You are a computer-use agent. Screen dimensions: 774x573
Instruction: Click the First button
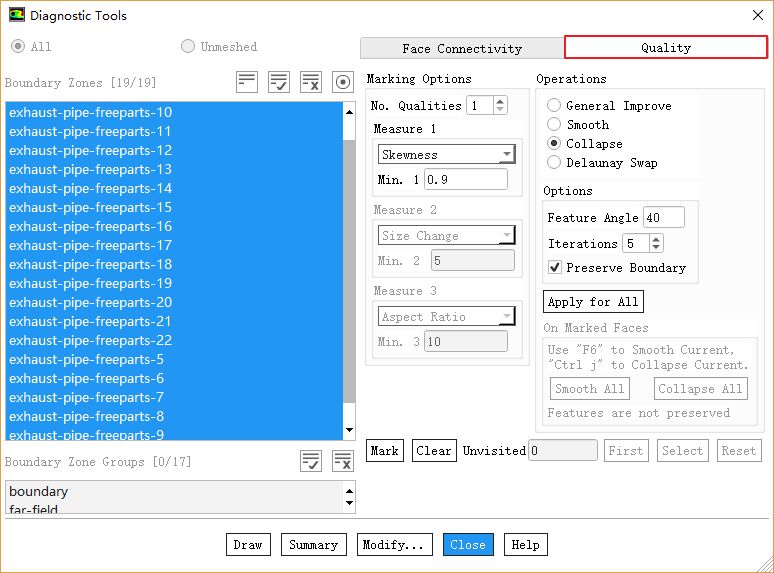626,451
